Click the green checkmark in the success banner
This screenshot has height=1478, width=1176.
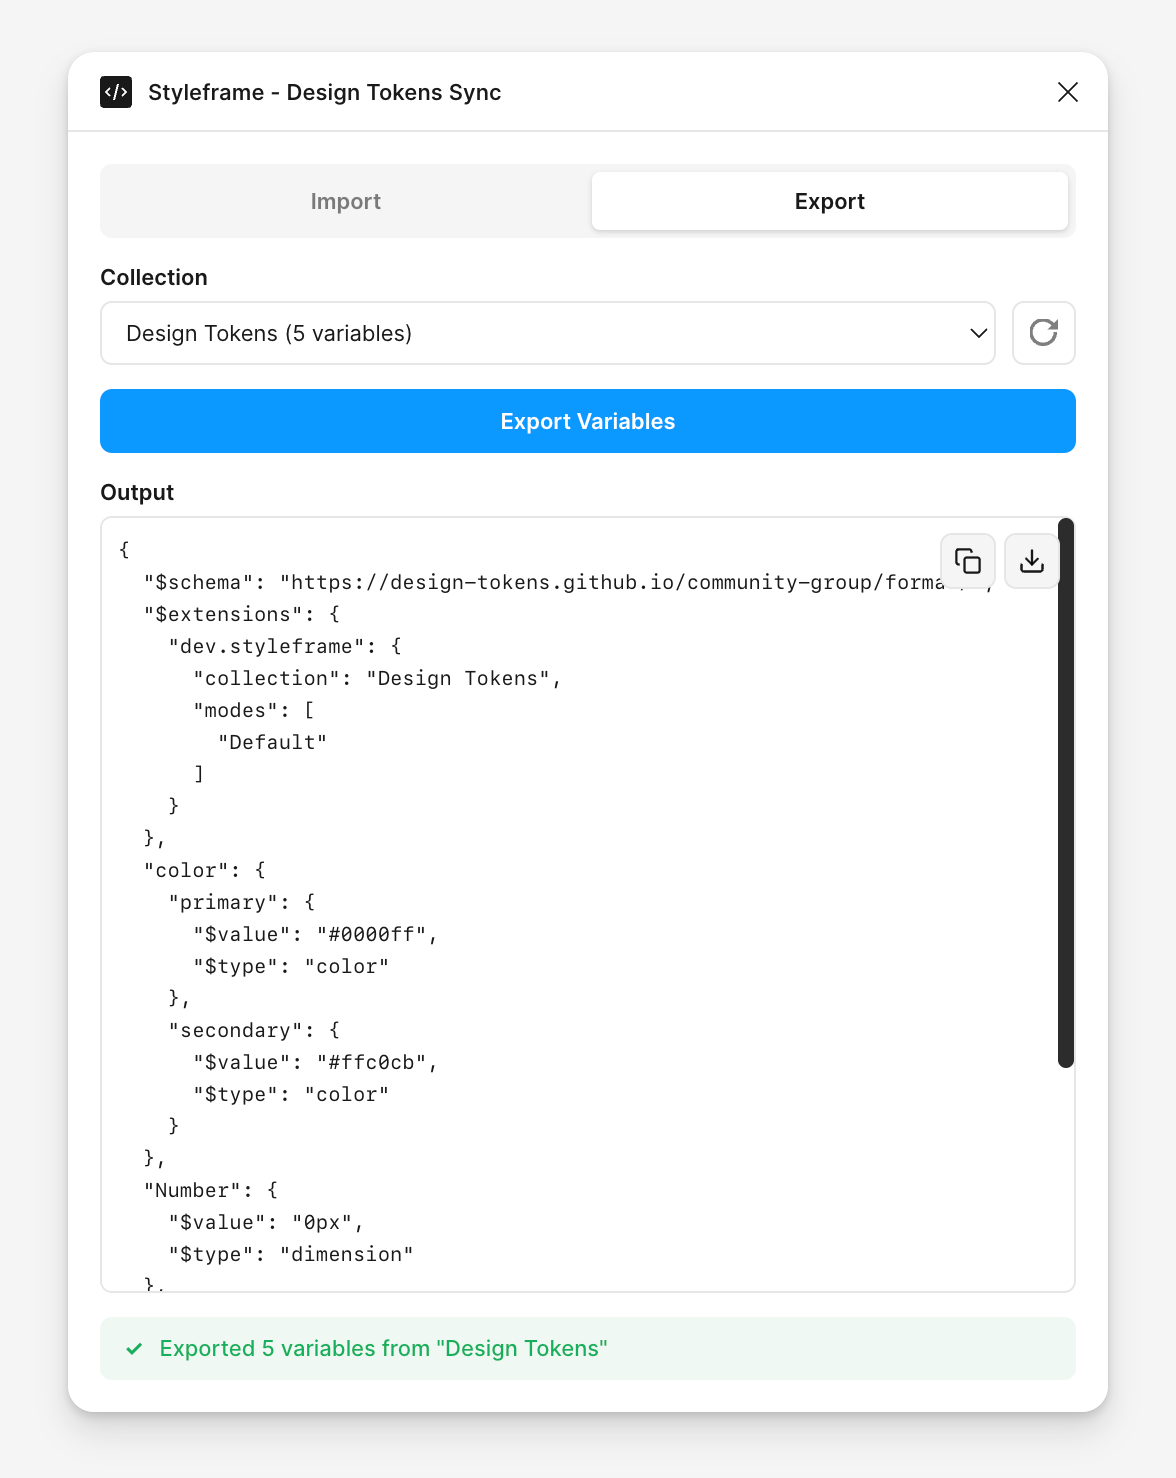(x=133, y=1348)
